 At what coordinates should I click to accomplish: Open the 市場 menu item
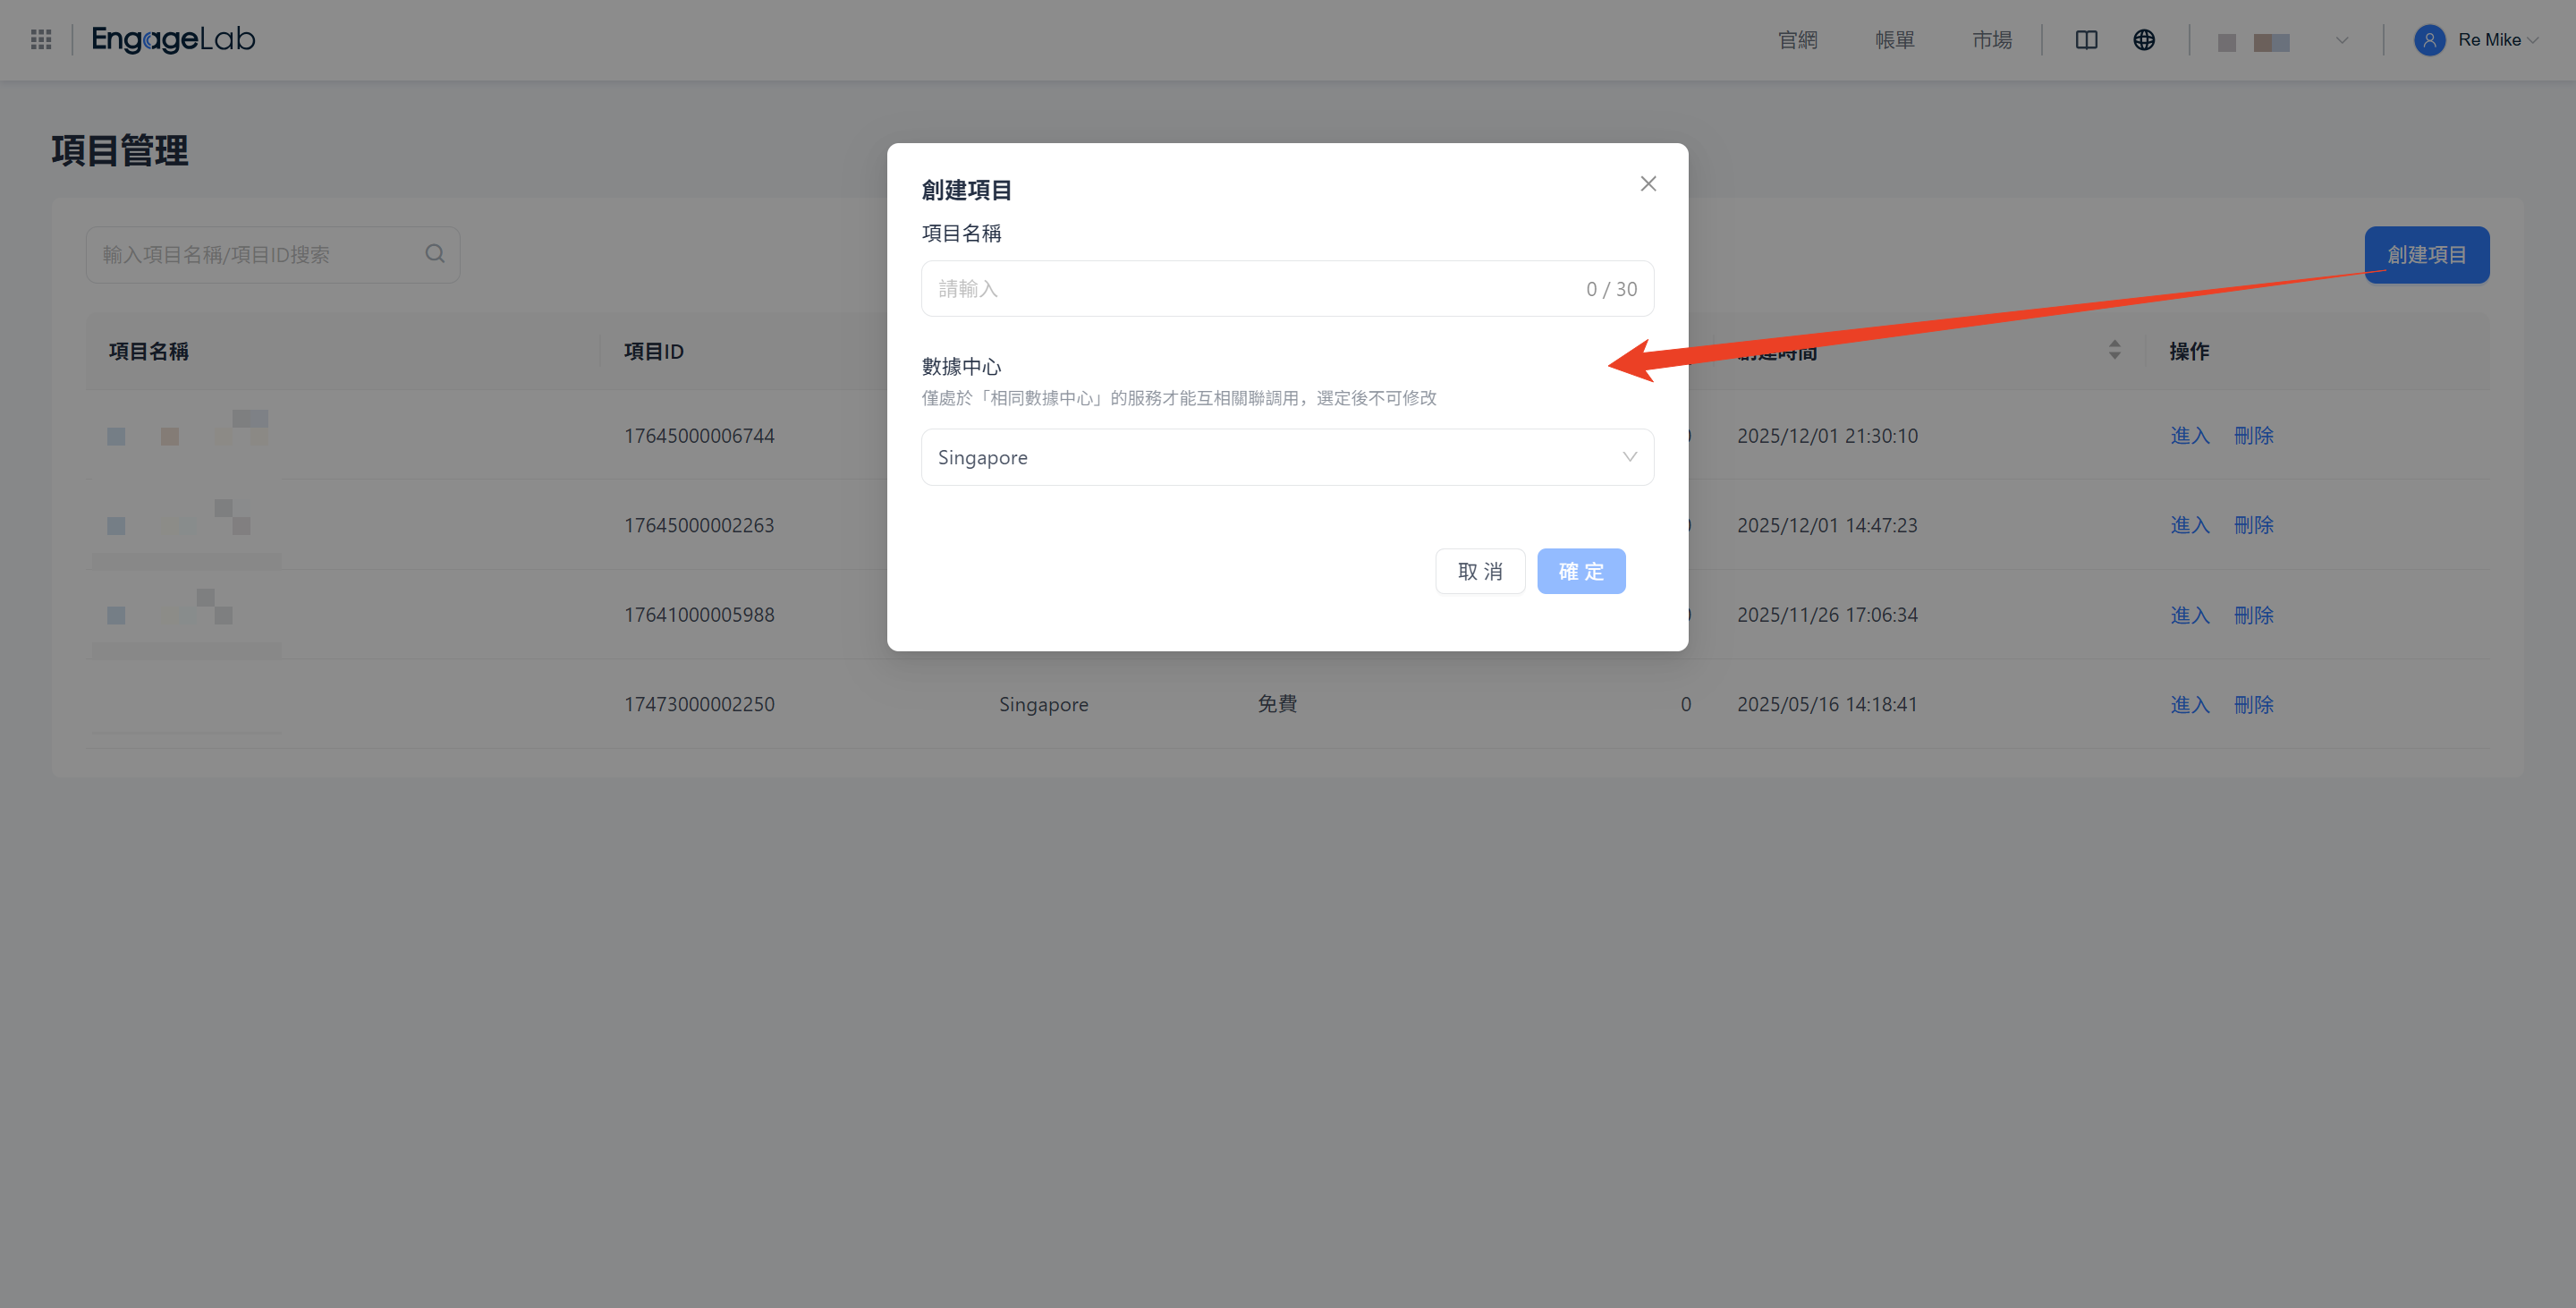click(x=1991, y=40)
